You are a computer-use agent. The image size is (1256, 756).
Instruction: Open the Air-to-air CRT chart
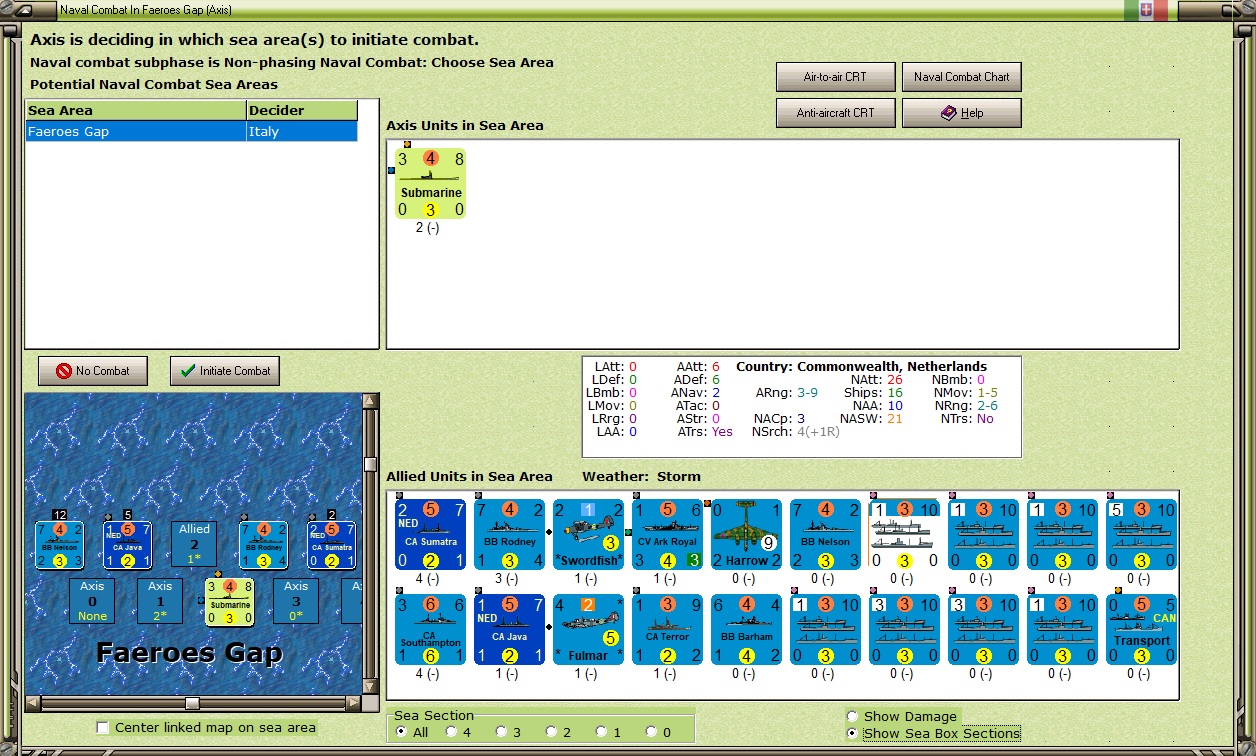tap(835, 77)
